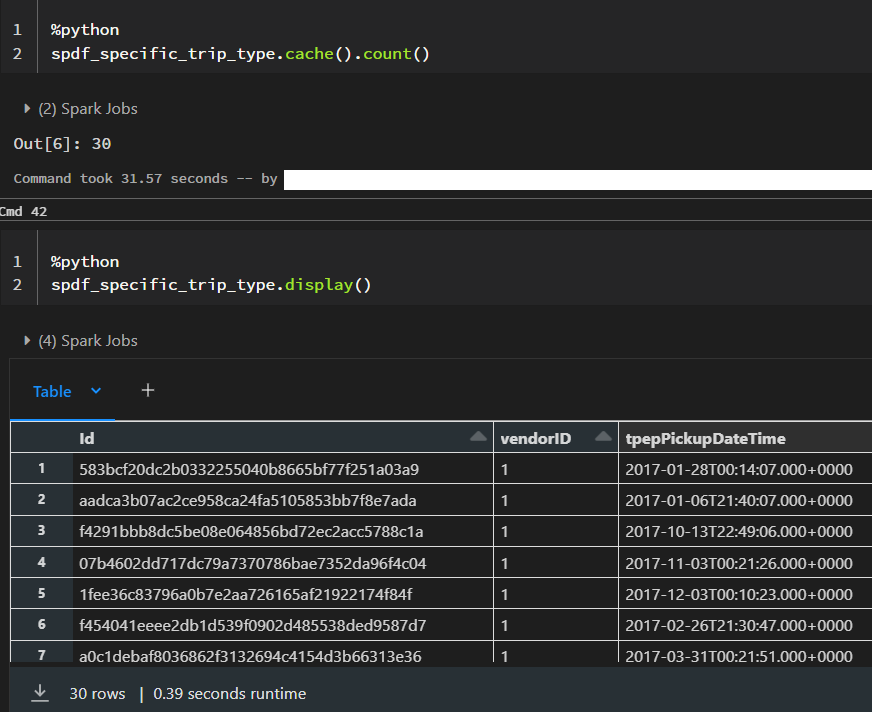Click the Cmd 42 cell label
The width and height of the screenshot is (872, 712).
23,211
